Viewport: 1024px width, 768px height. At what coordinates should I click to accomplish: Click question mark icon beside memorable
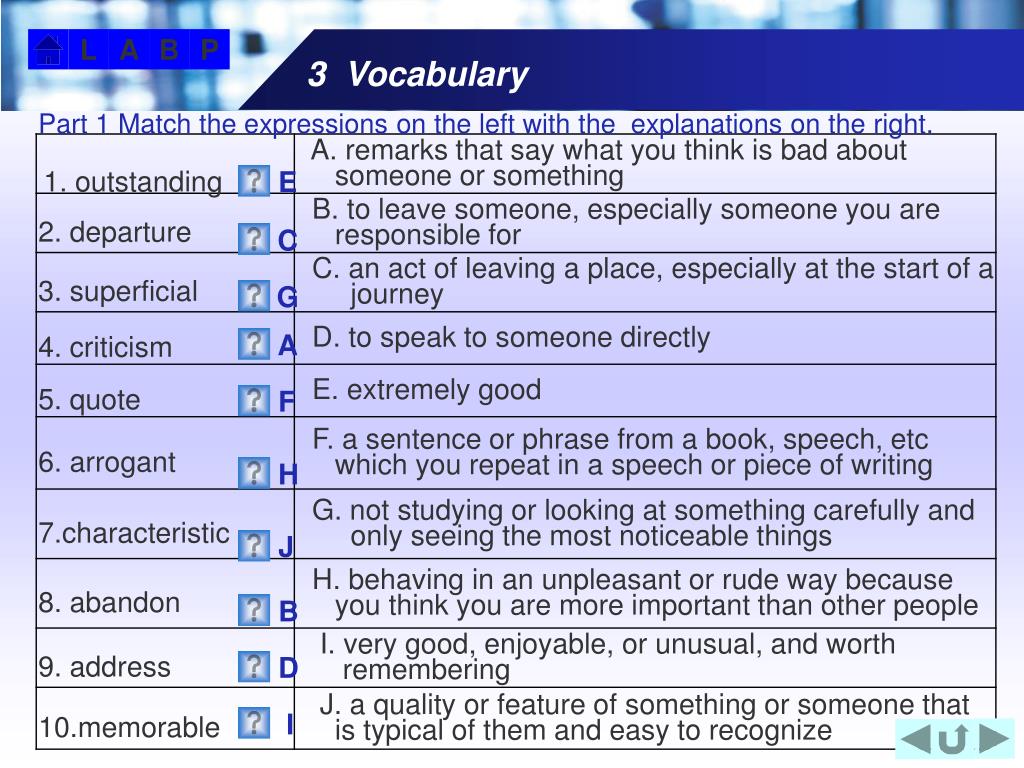pos(254,723)
